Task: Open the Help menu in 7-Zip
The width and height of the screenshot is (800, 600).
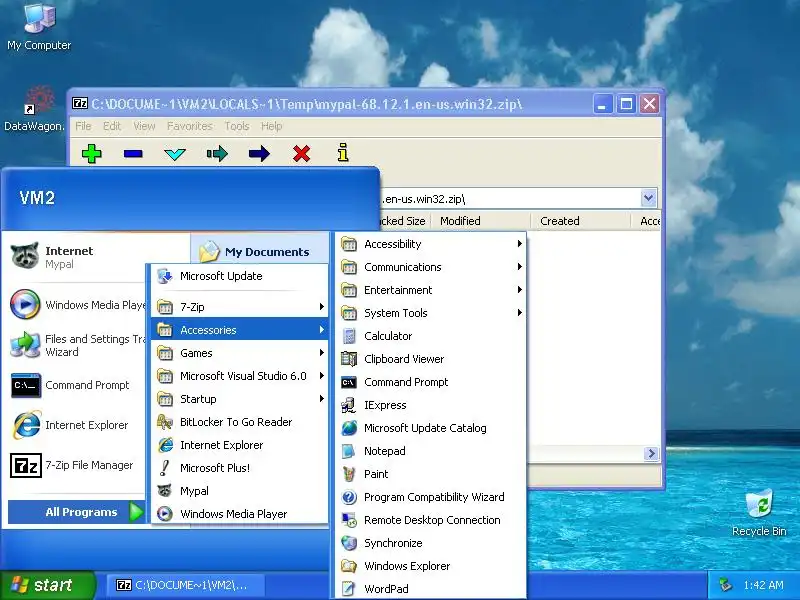Action: (x=271, y=126)
